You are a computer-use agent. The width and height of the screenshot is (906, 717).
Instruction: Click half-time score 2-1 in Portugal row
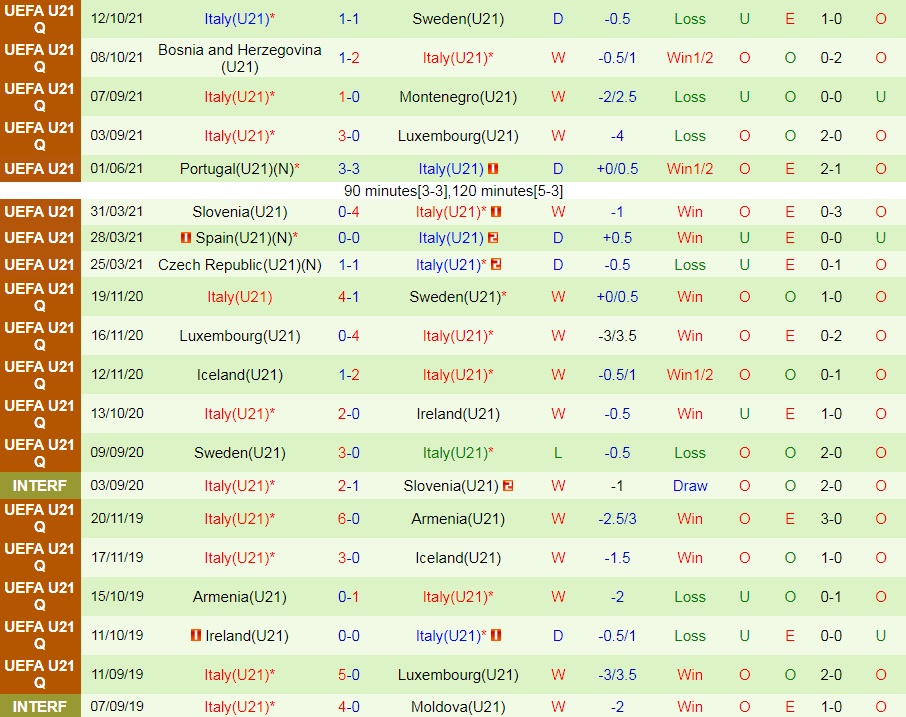[x=831, y=169]
